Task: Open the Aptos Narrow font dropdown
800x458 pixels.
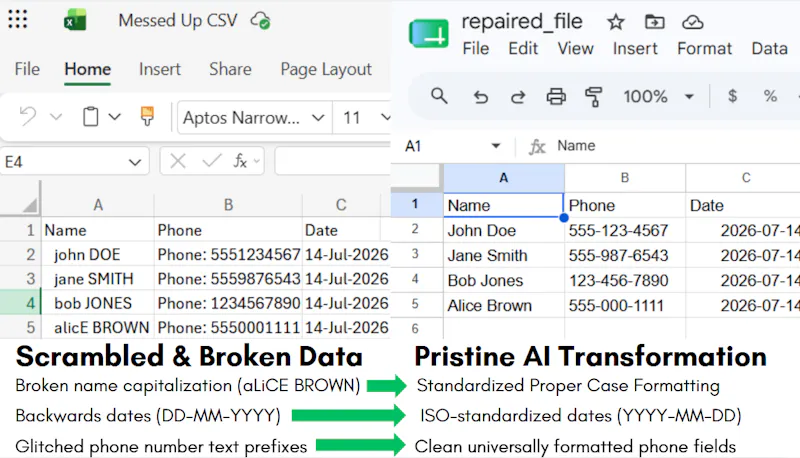Action: tap(318, 118)
